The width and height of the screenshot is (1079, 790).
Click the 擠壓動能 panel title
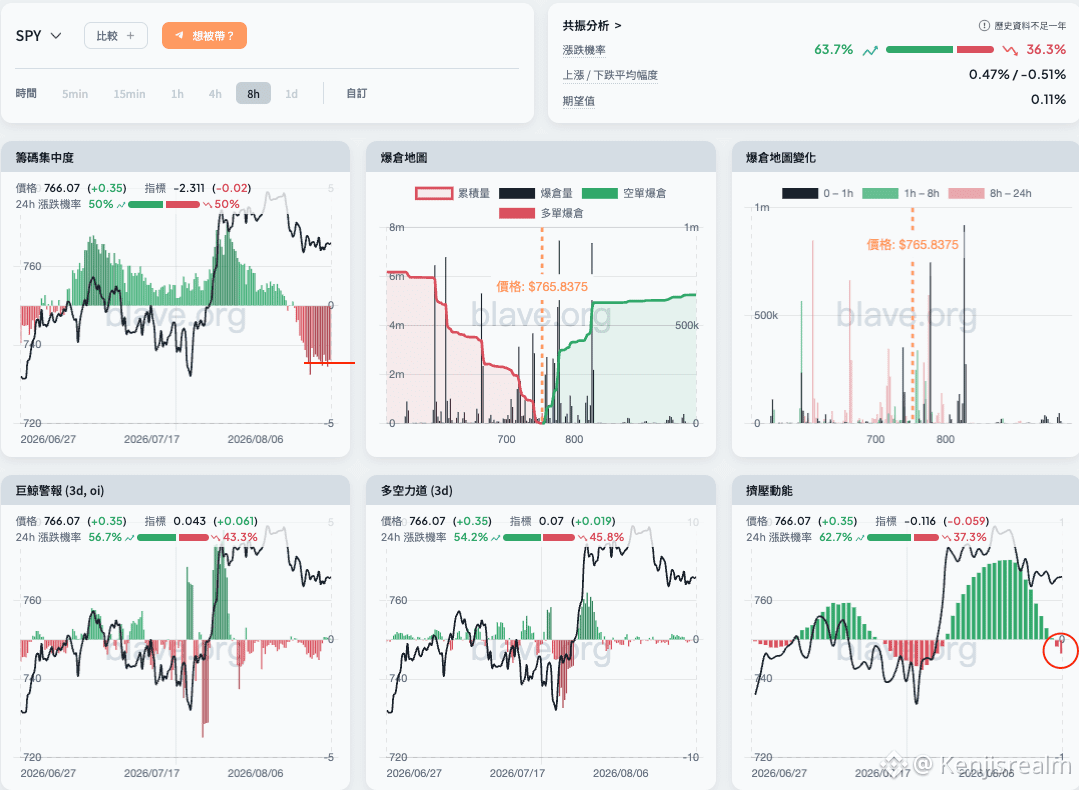pyautogui.click(x=769, y=491)
